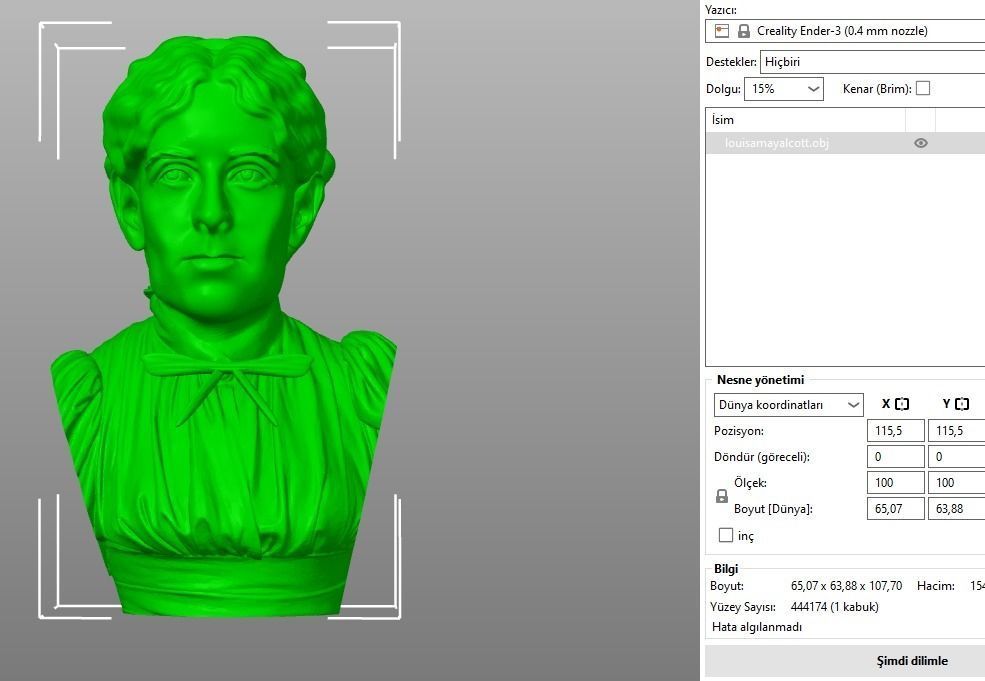
Task: Click the Döndür X rotation field
Action: coord(896,457)
